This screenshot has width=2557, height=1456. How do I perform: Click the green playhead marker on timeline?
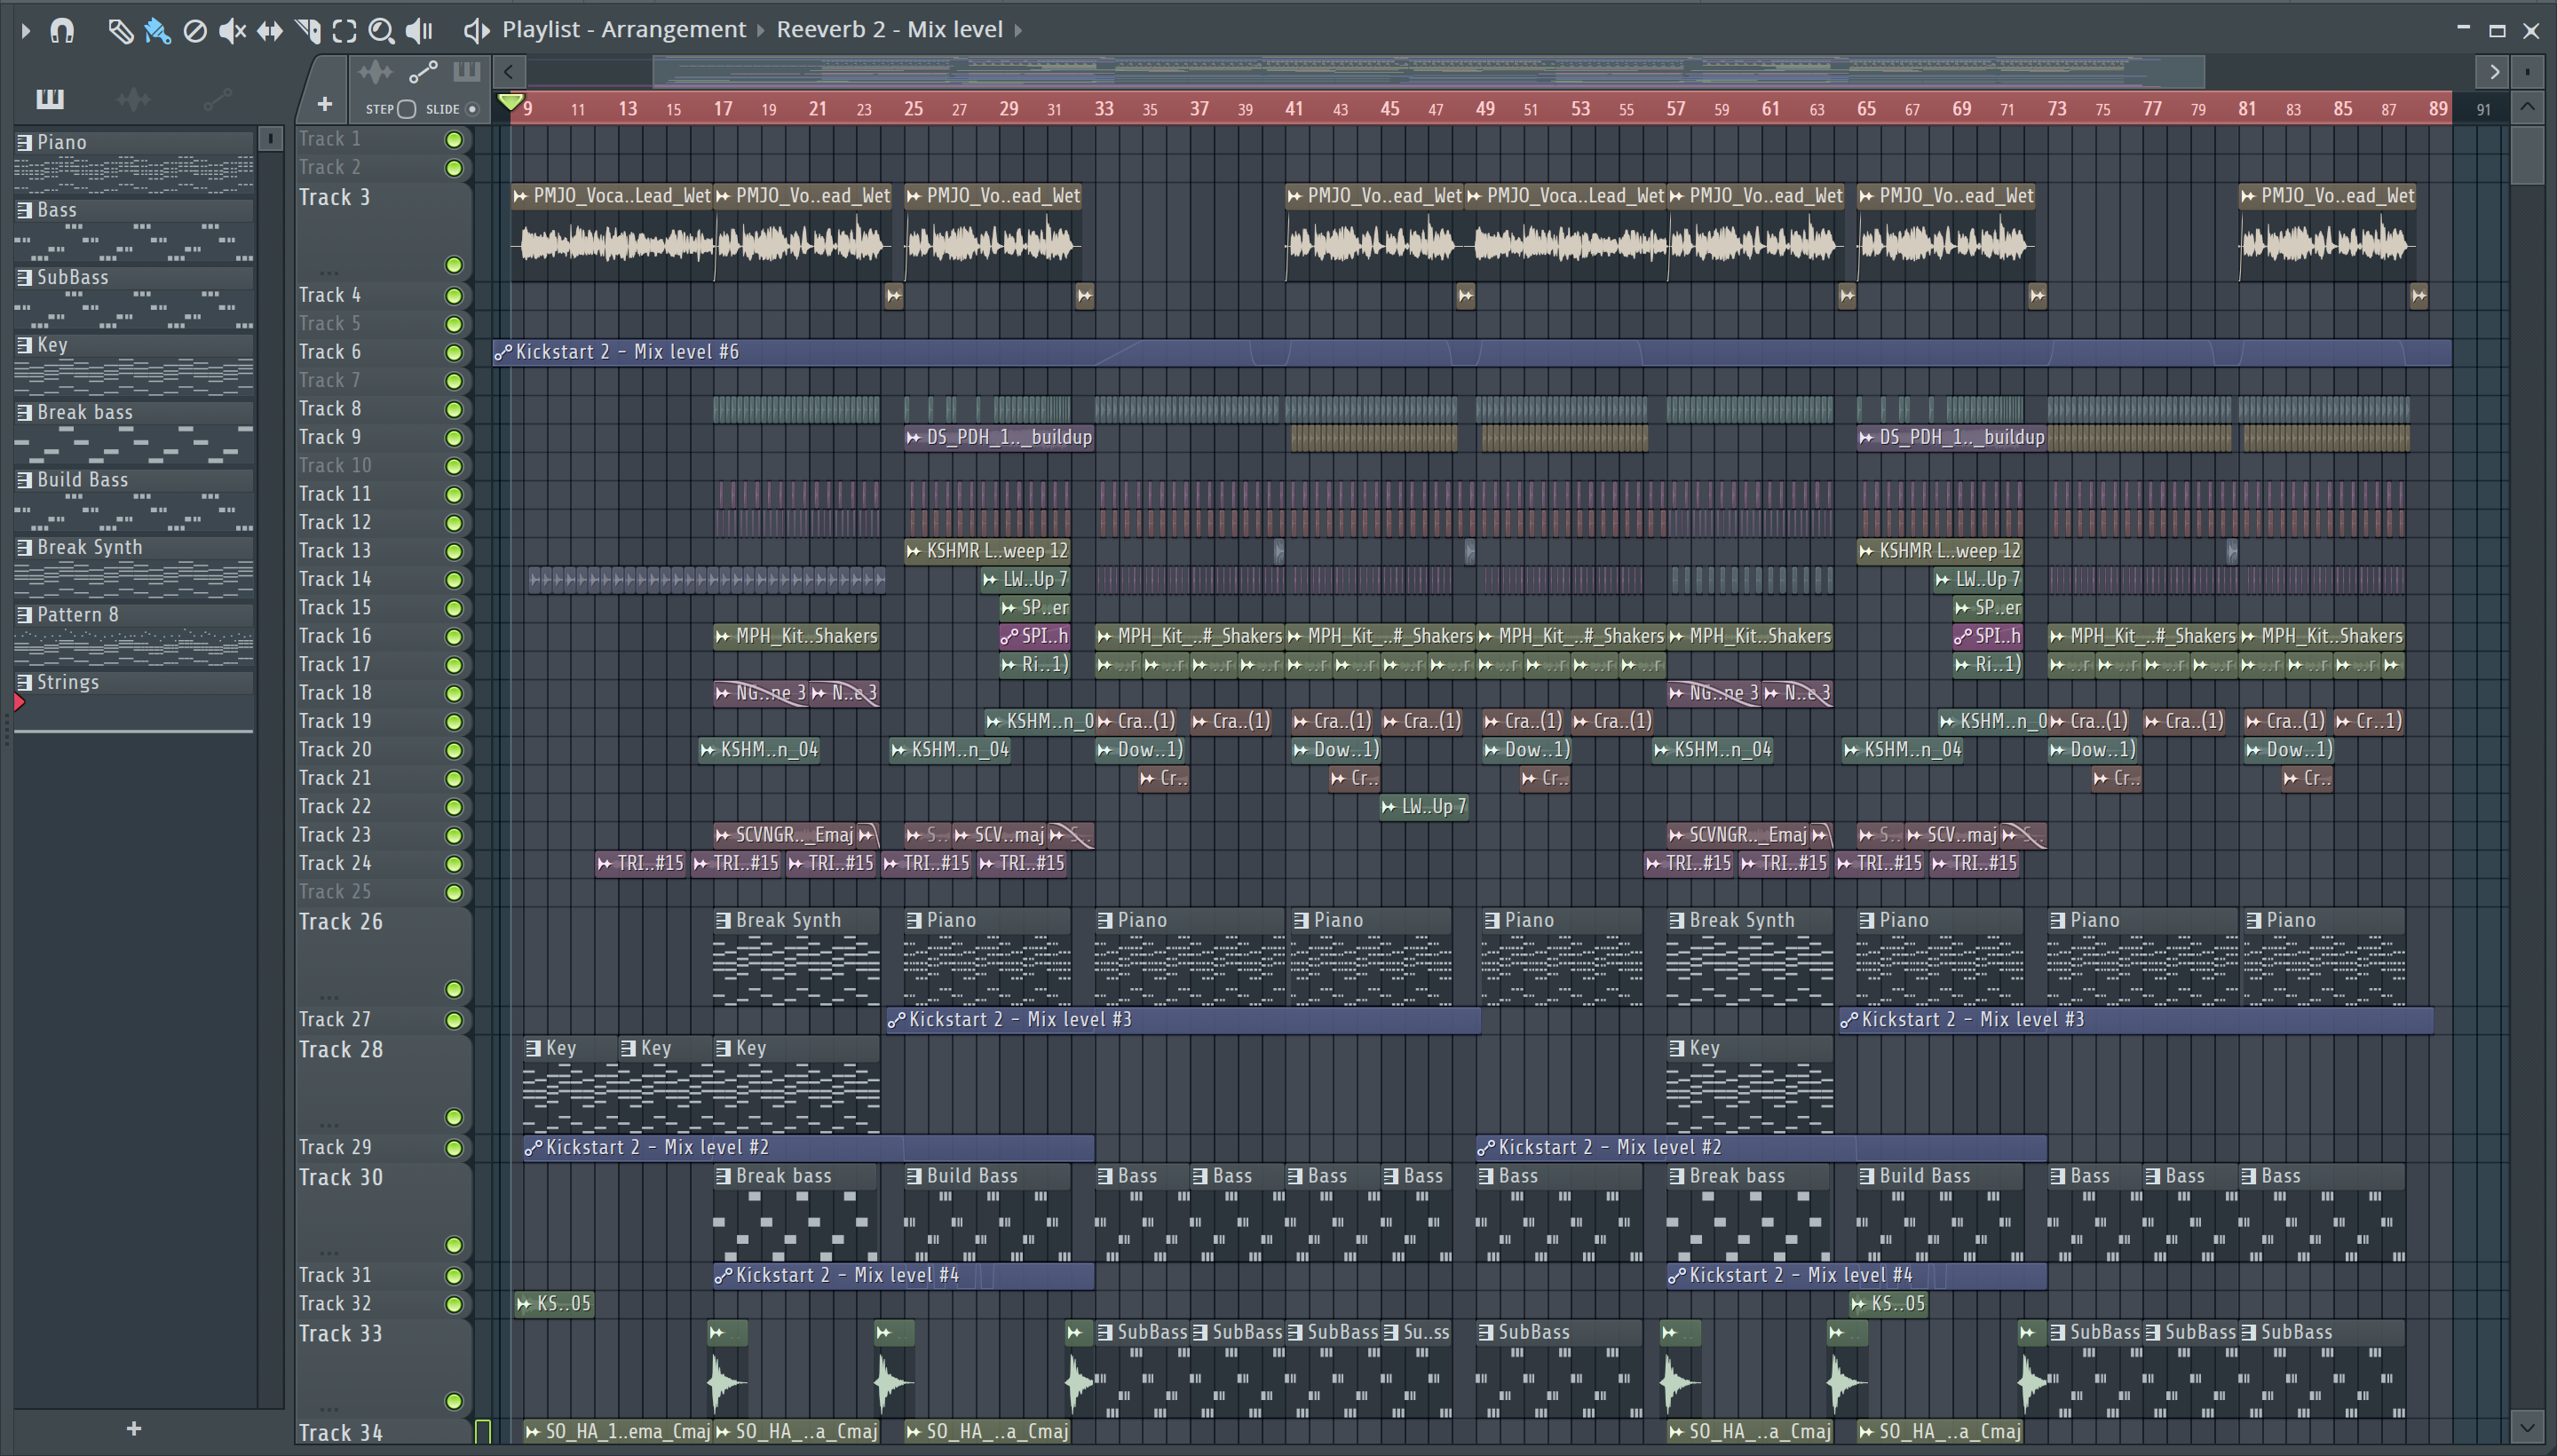[510, 102]
